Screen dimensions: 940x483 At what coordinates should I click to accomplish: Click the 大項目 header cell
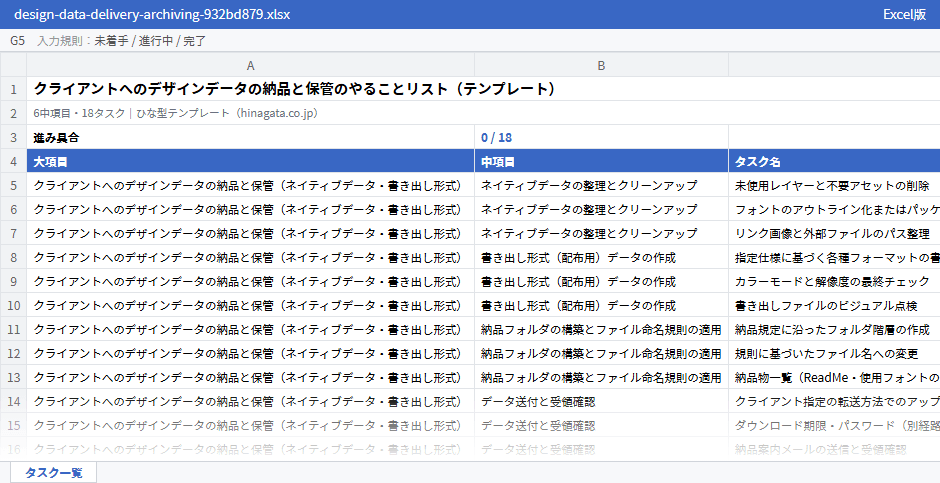click(251, 161)
